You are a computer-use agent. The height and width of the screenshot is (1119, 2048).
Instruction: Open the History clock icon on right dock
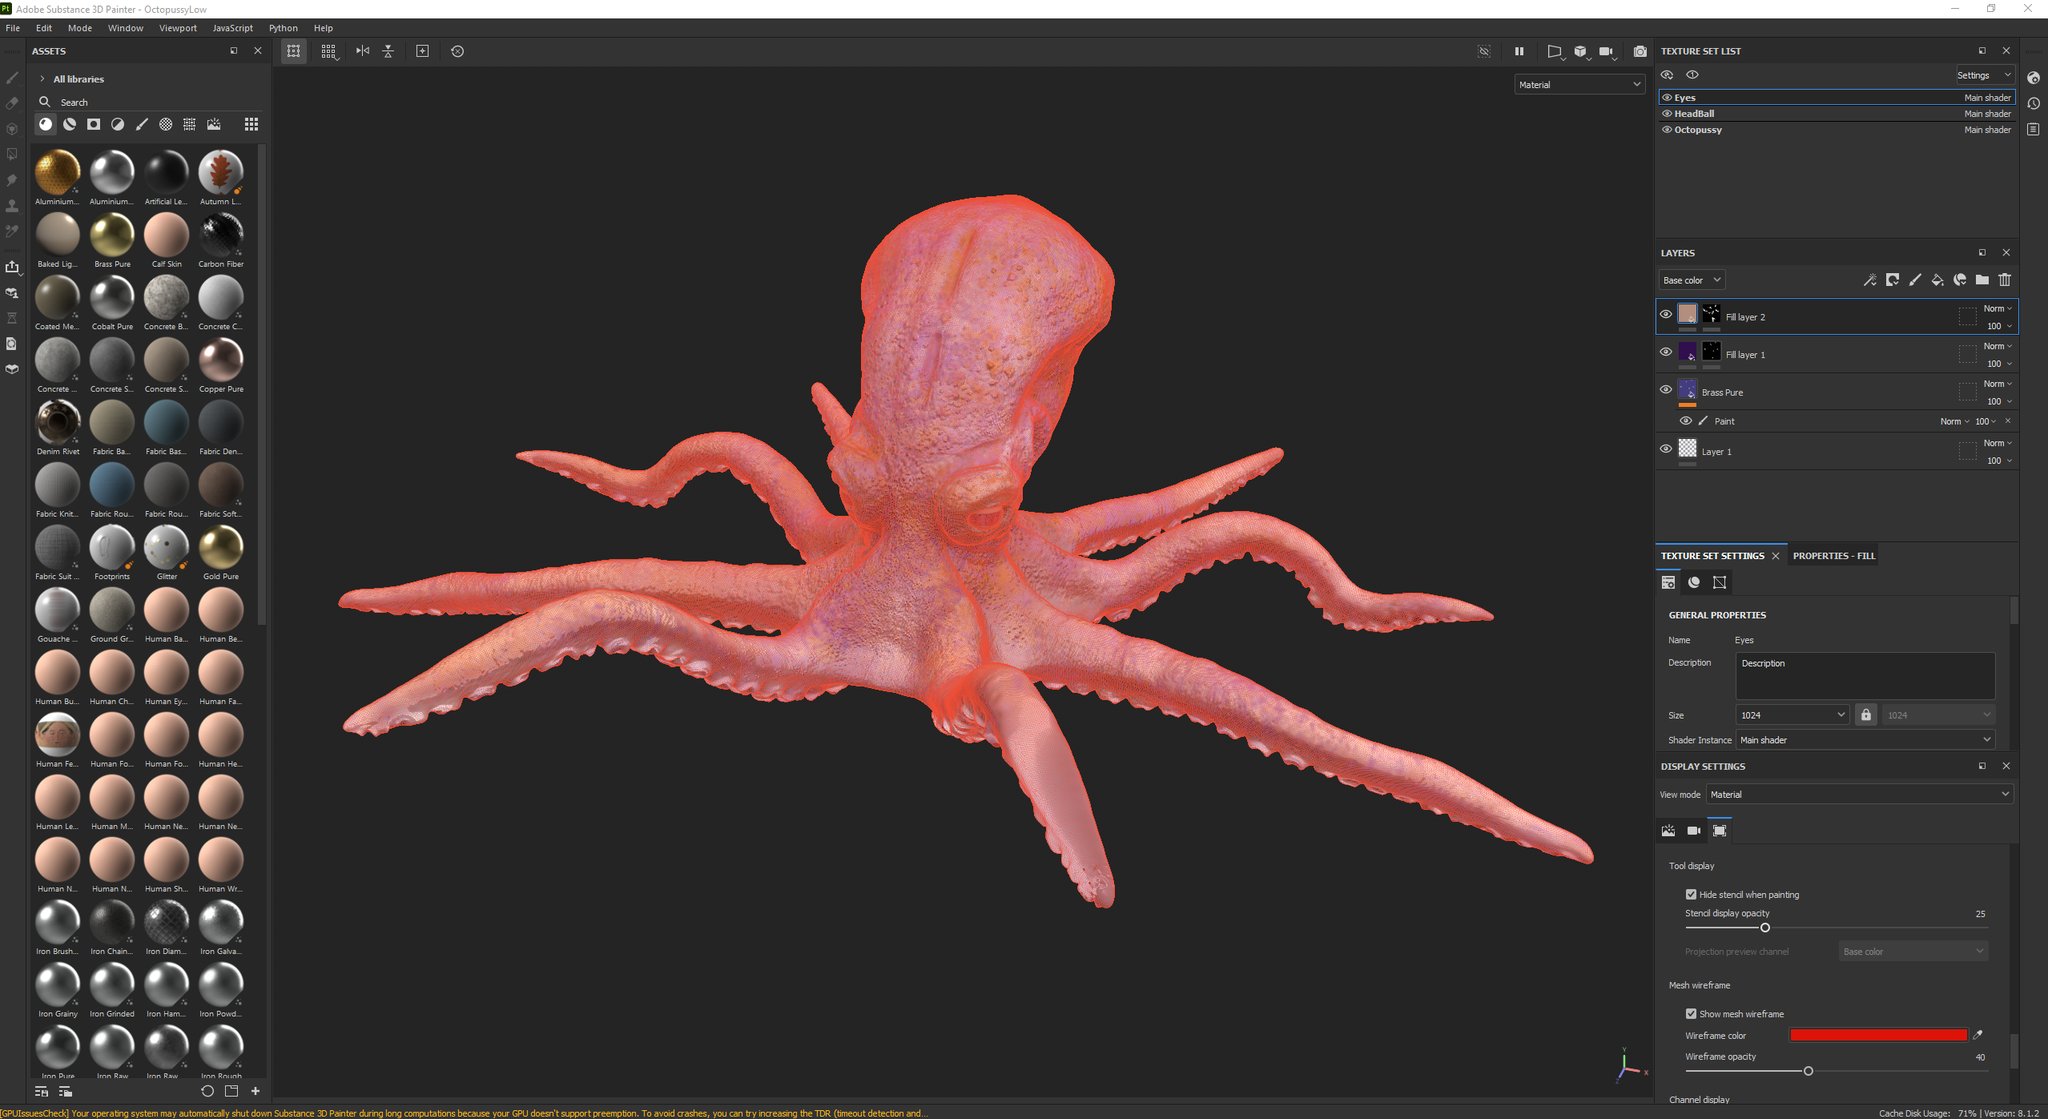click(x=2033, y=103)
